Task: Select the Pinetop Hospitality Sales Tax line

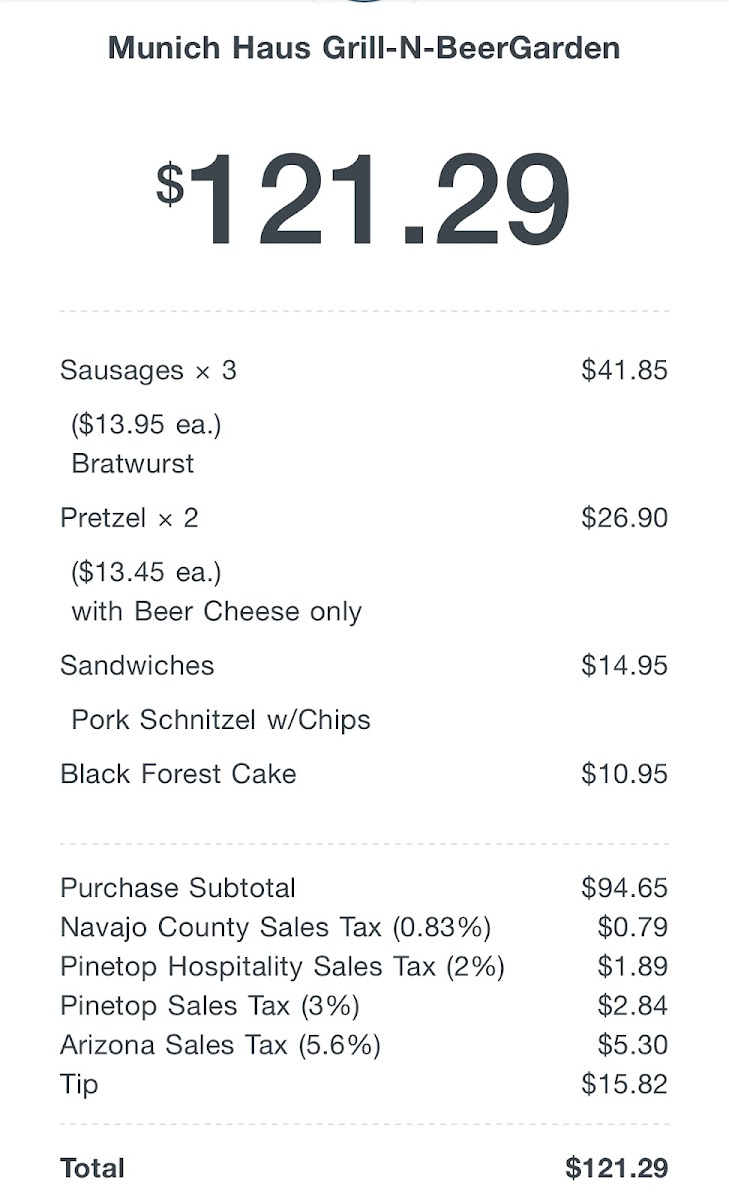Action: pyautogui.click(x=282, y=966)
